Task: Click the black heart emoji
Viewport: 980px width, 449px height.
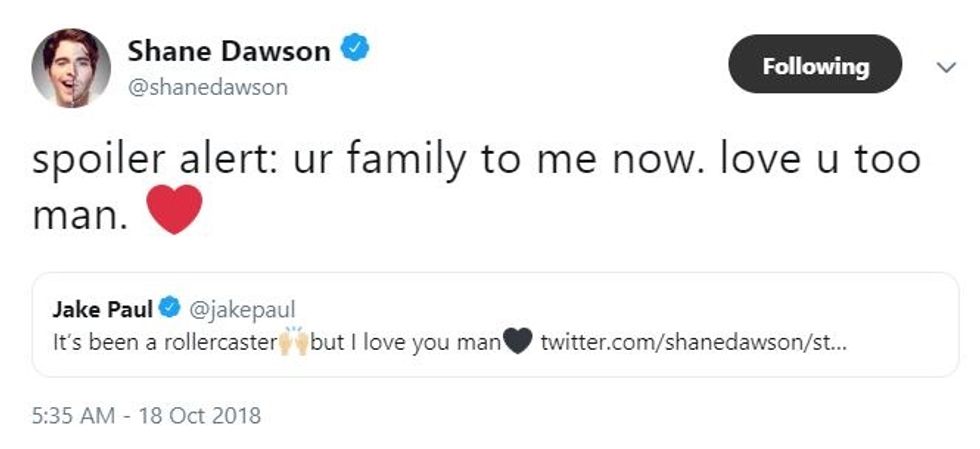Action: click(x=516, y=343)
